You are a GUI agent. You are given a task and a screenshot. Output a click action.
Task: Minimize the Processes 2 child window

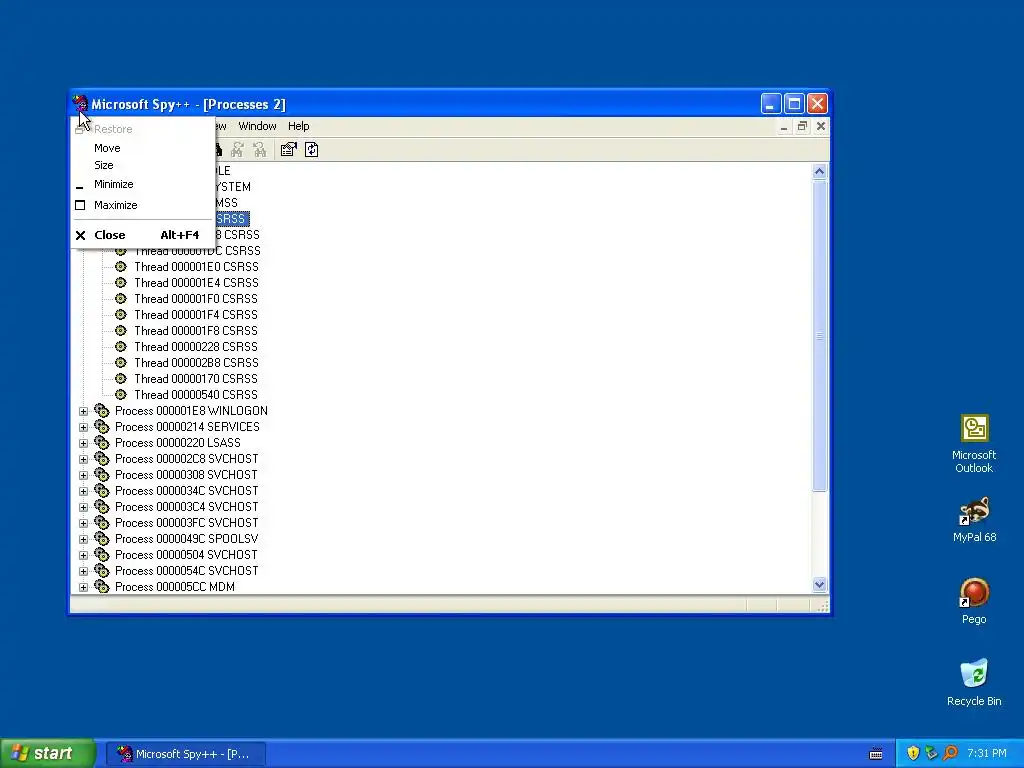[x=784, y=126]
